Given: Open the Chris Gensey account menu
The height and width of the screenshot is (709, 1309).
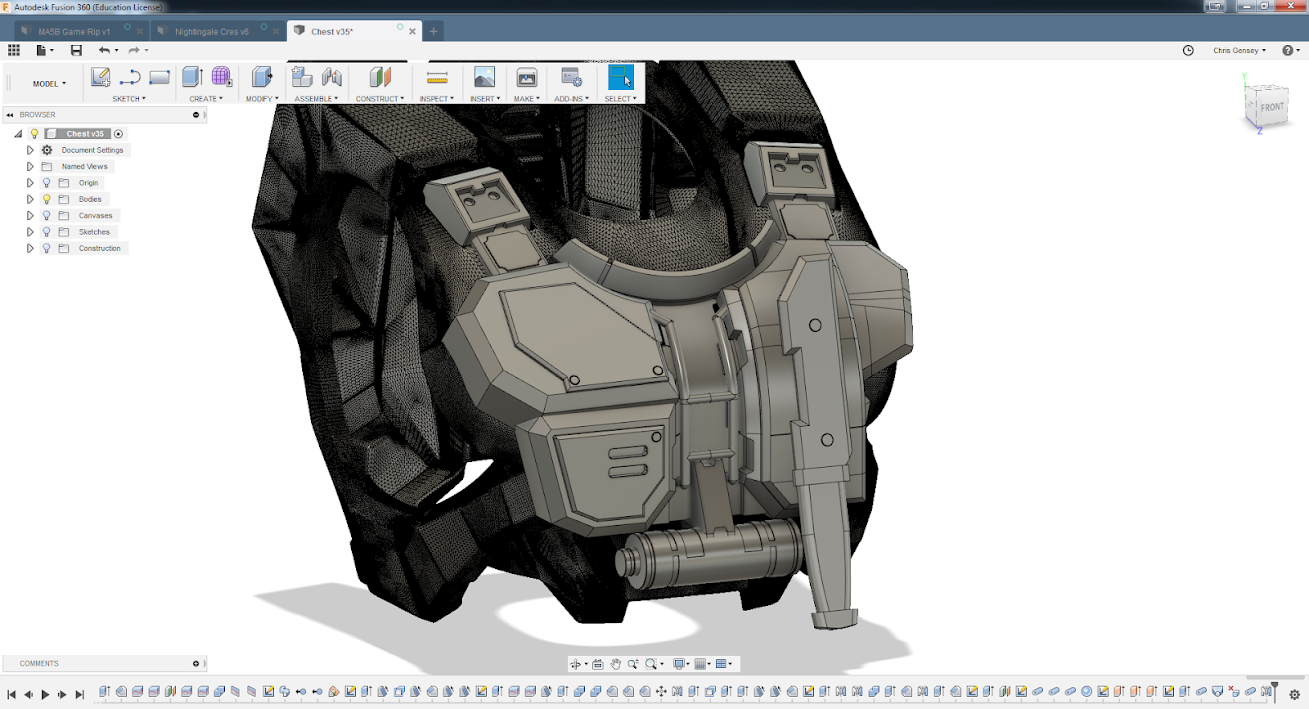Looking at the screenshot, I should pos(1239,50).
